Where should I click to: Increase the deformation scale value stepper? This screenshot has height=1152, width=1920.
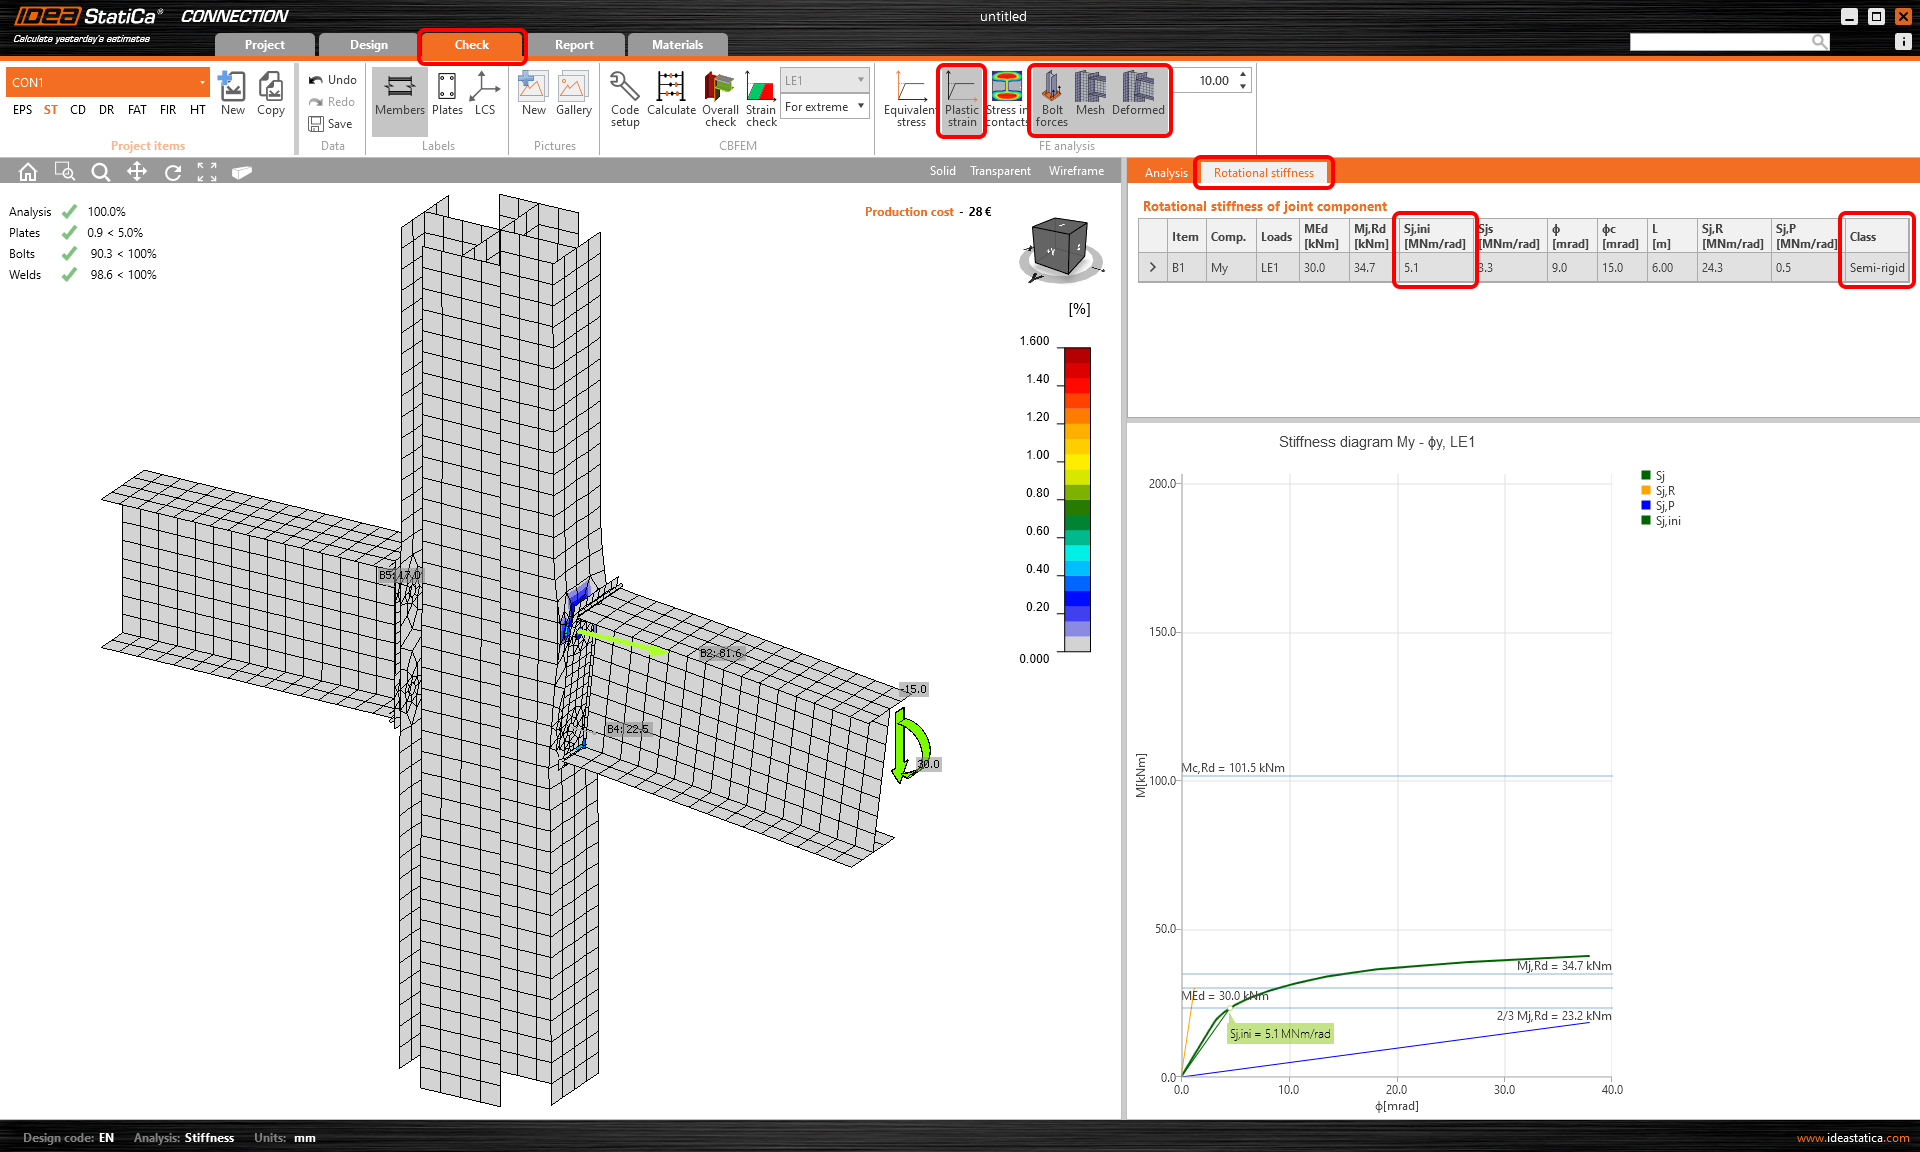[x=1243, y=74]
